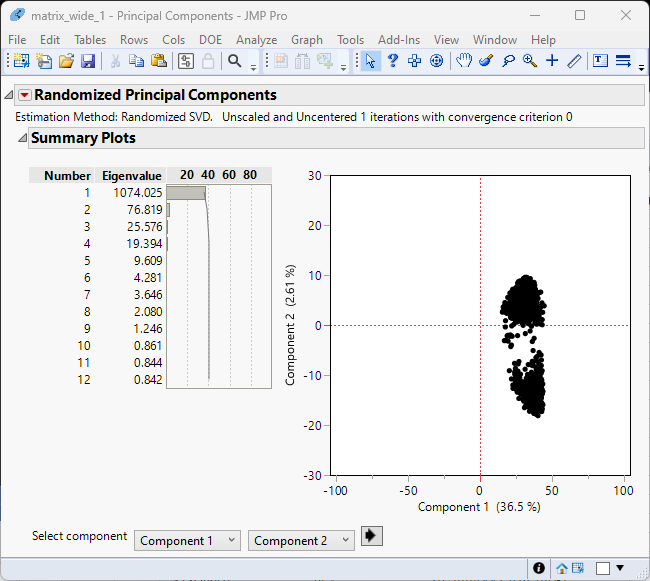Click the Save icon in toolbar
Screen dimensions: 650x581
[88, 61]
